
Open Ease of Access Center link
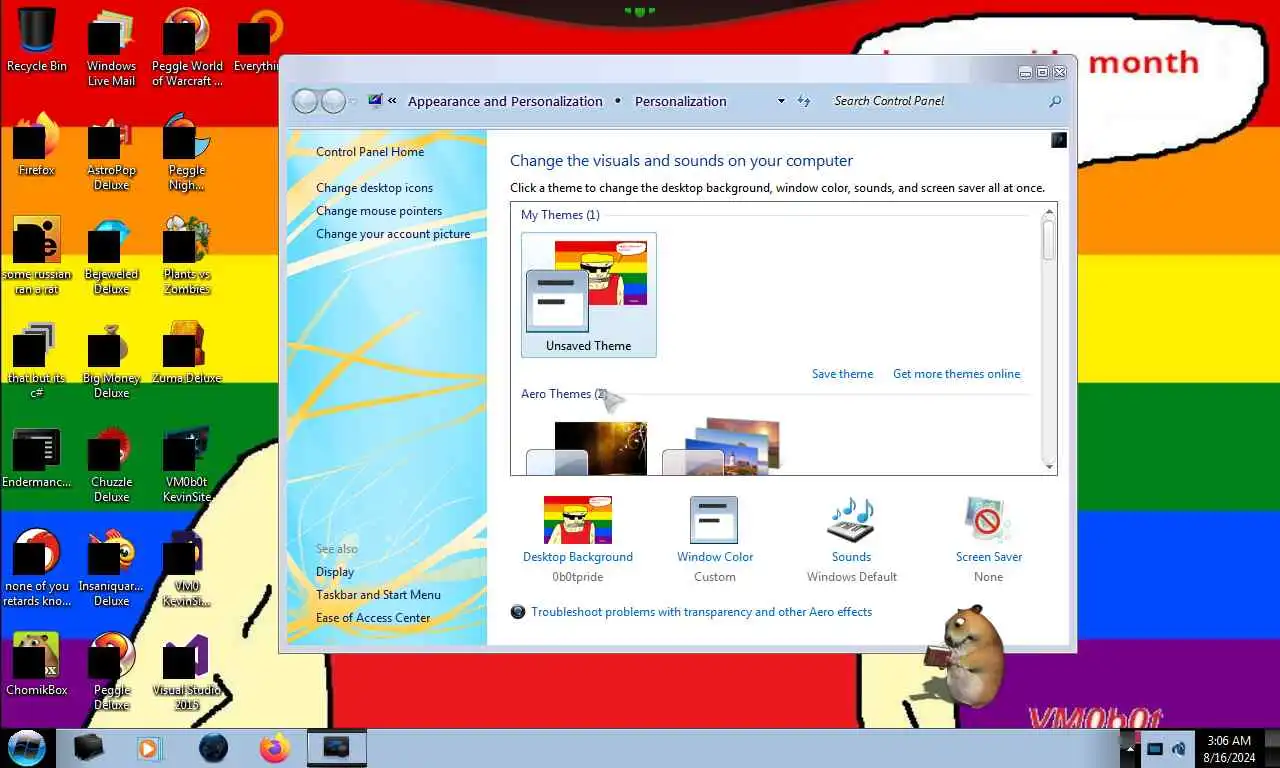pyautogui.click(x=373, y=618)
